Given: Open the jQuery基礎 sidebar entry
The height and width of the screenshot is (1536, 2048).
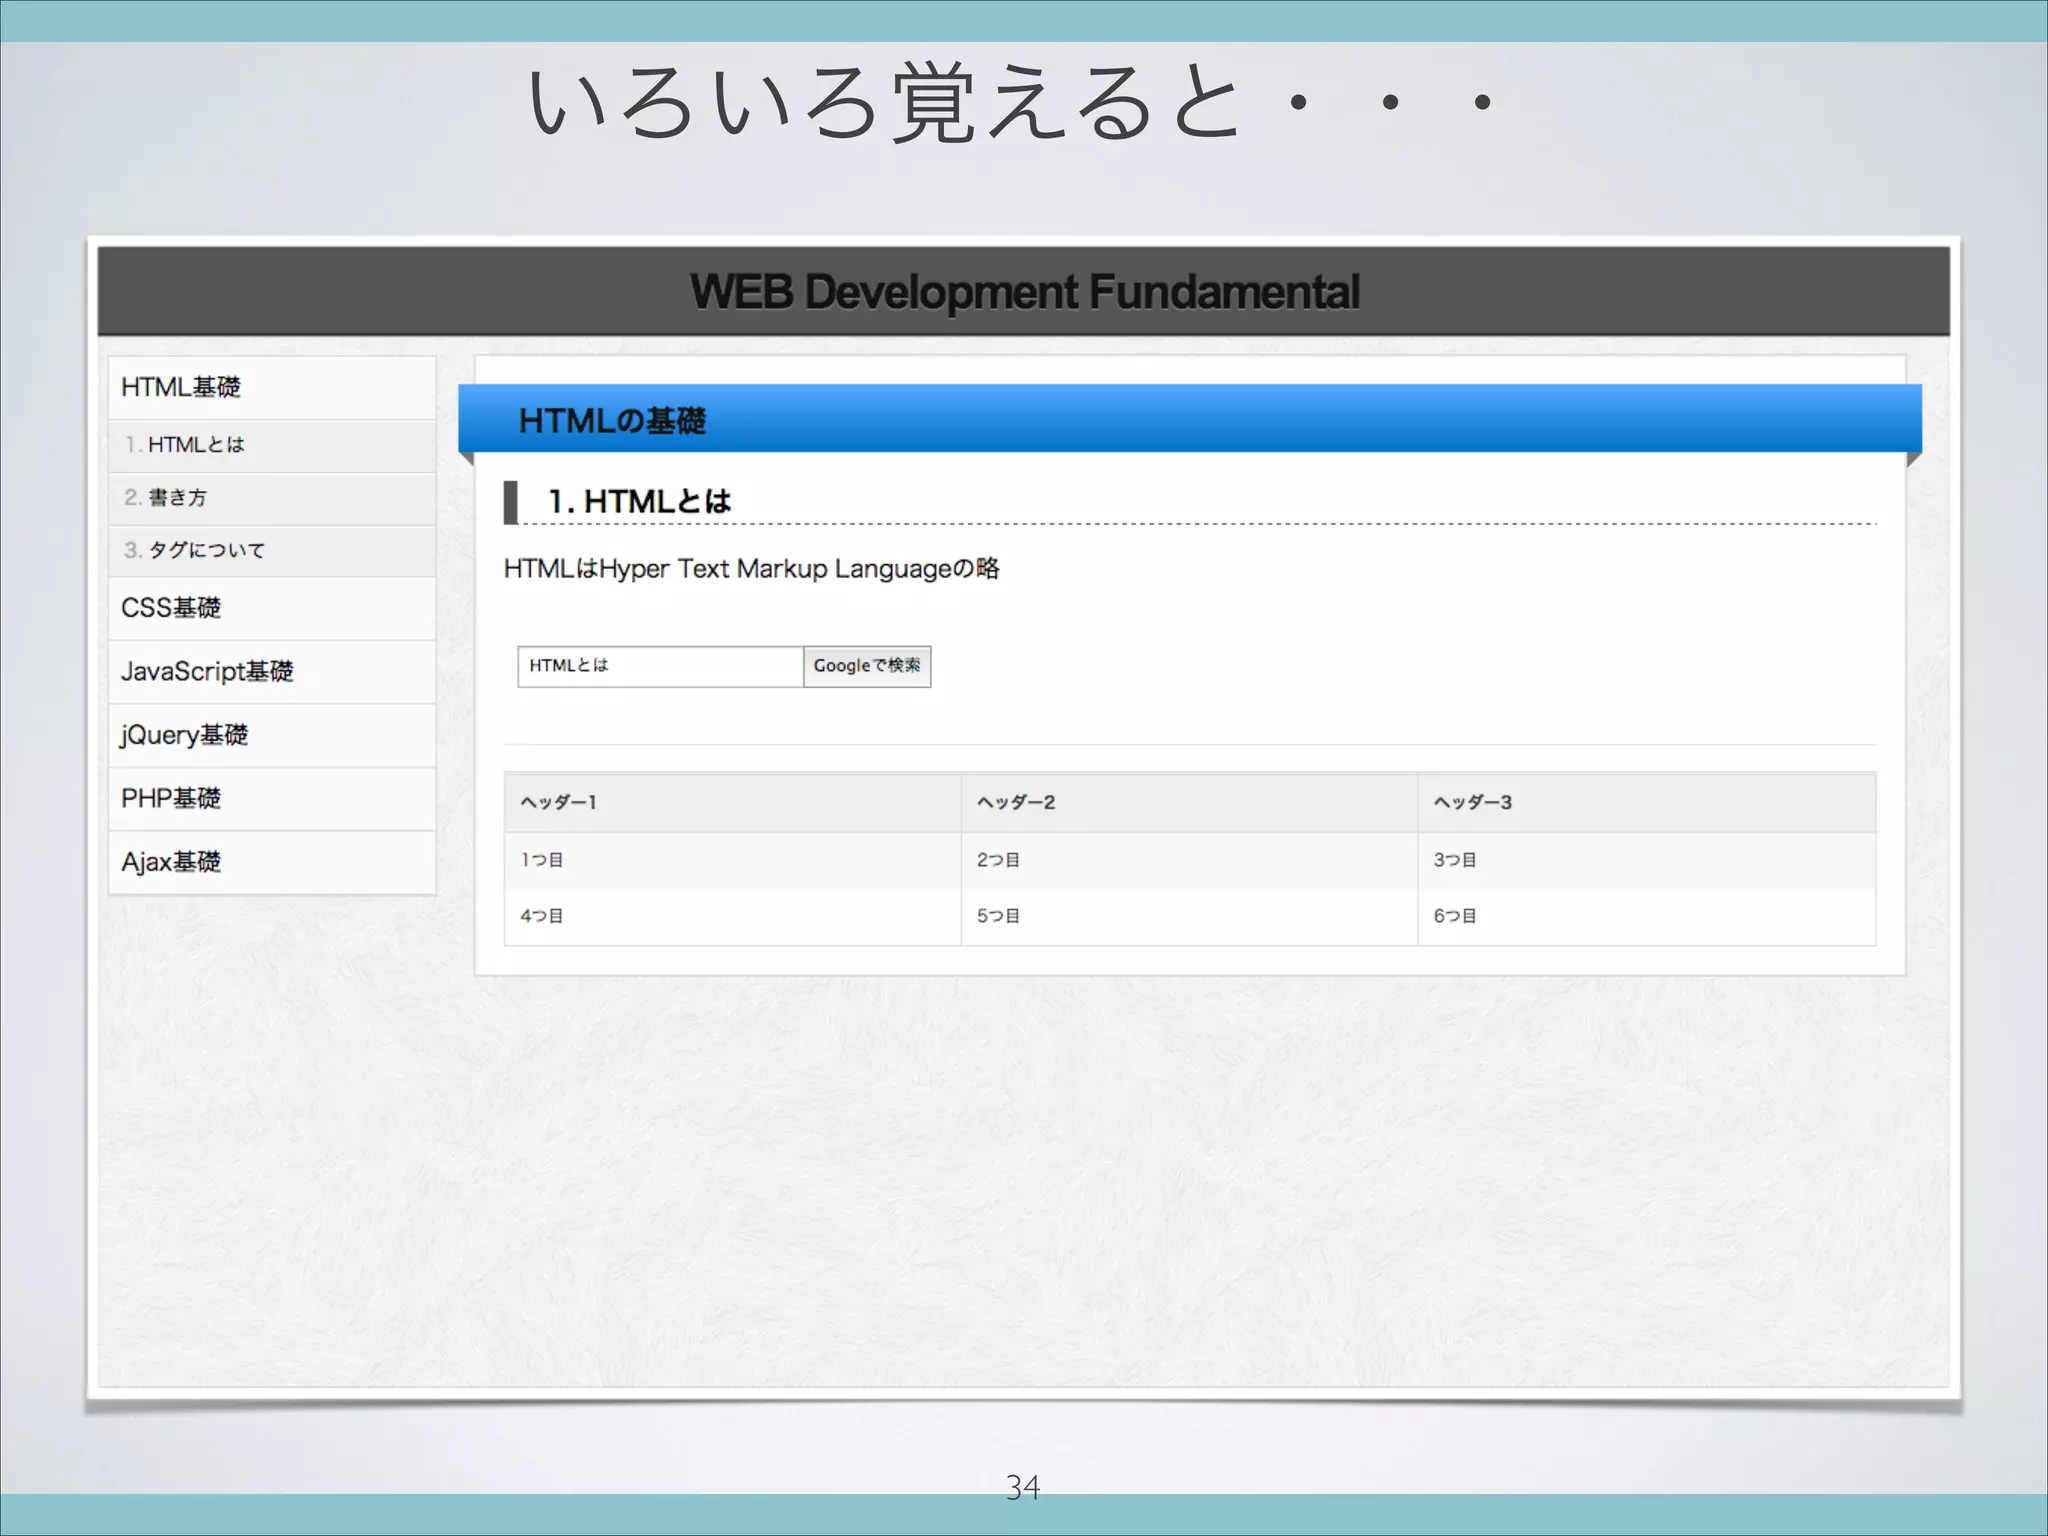Looking at the screenshot, I should point(184,735).
